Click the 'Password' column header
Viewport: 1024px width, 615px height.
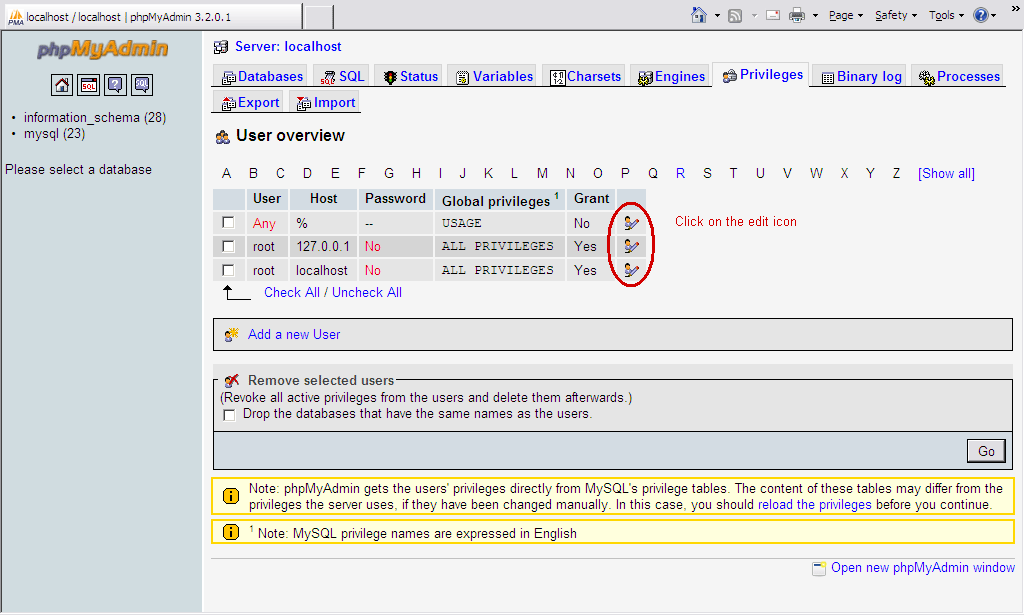[395, 198]
